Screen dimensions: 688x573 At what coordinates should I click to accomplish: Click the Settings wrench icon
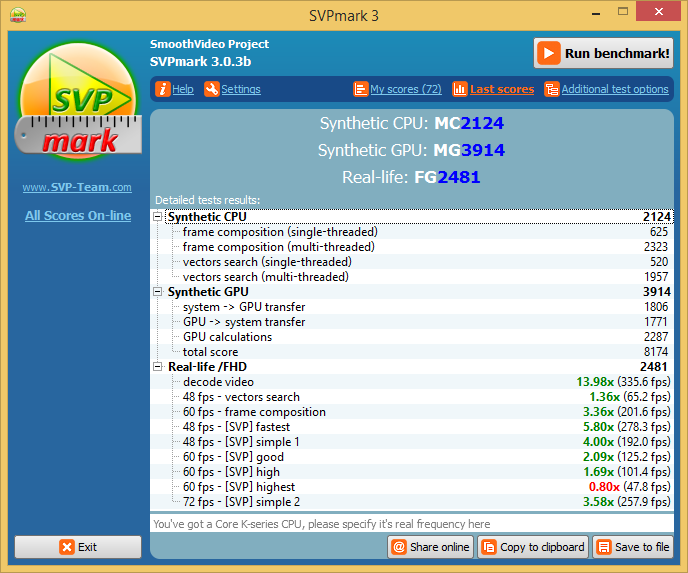click(x=211, y=89)
